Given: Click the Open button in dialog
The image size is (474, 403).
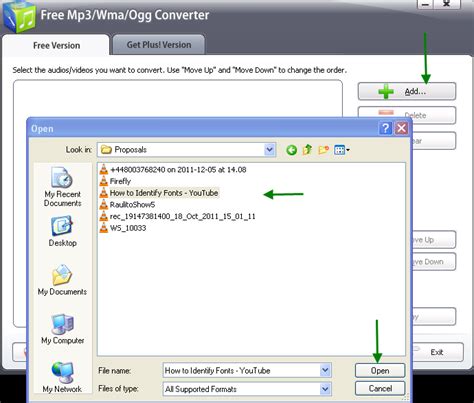Looking at the screenshot, I should (x=380, y=371).
